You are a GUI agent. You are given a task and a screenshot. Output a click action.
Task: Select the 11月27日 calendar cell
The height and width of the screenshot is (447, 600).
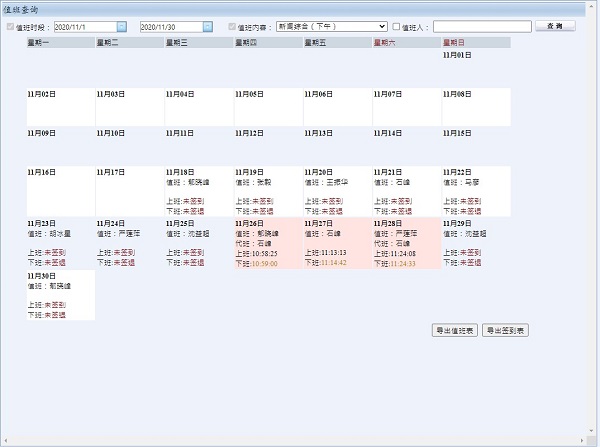tap(337, 243)
